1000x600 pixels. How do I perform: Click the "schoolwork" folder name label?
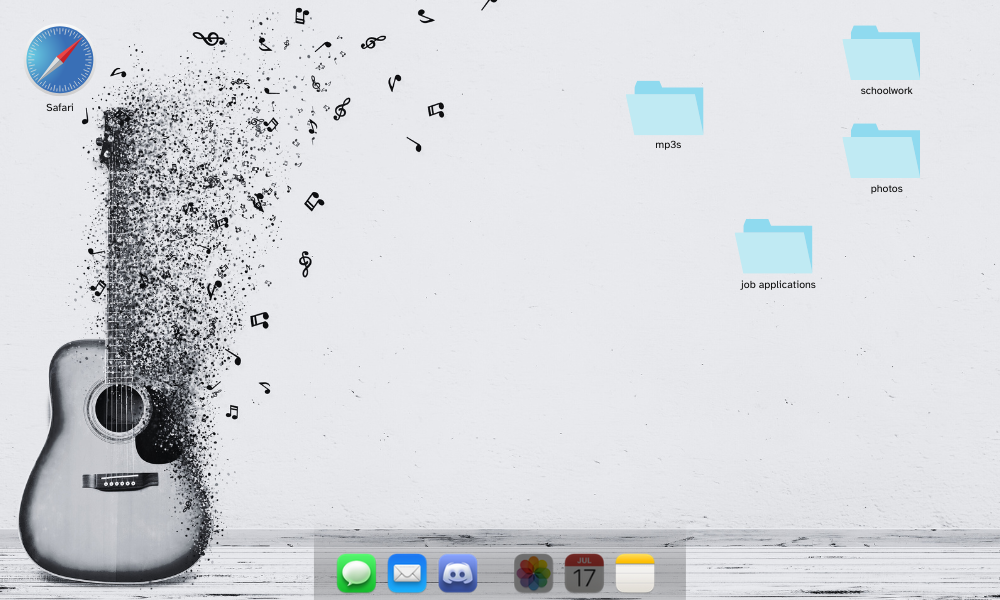coord(886,91)
